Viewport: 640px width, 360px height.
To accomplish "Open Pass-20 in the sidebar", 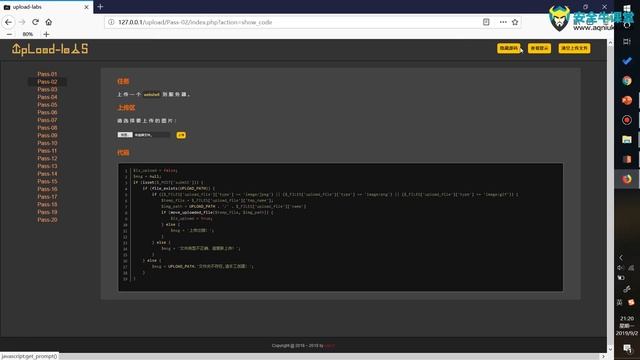I will point(47,220).
